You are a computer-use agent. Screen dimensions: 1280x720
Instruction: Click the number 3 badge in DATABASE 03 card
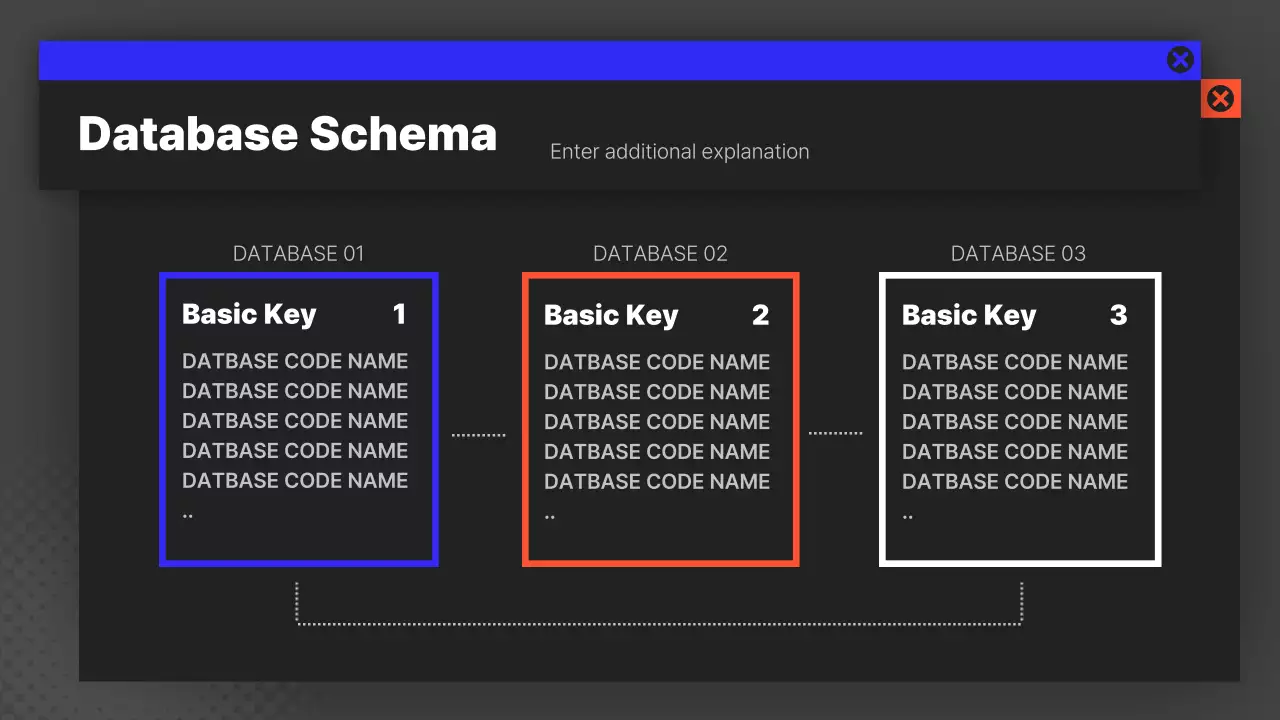click(x=1120, y=315)
